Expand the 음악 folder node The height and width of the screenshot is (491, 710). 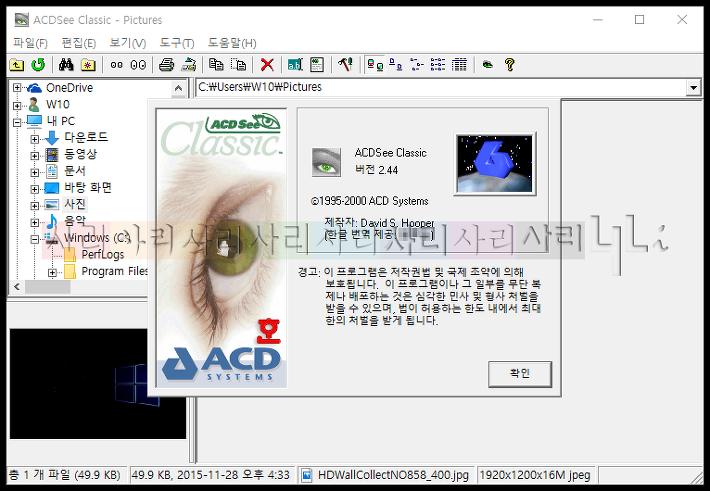point(34,222)
